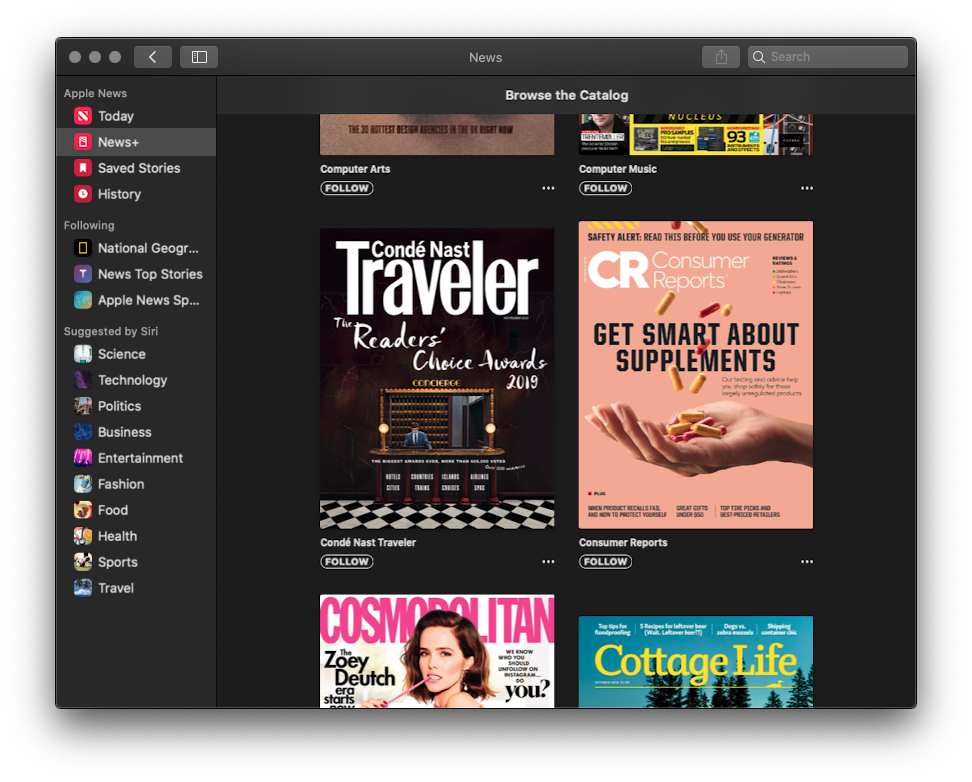Open Saved Stories list
Screen dimensions: 972x782
point(139,168)
